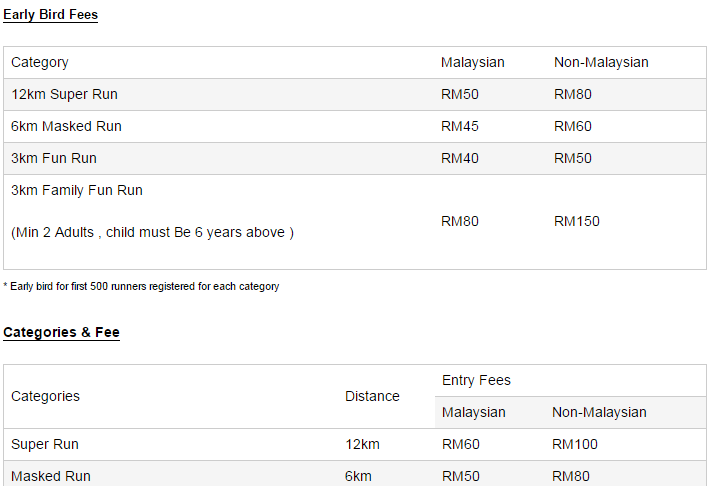The image size is (715, 486).
Task: Click the RM150 family run price
Action: (x=576, y=221)
